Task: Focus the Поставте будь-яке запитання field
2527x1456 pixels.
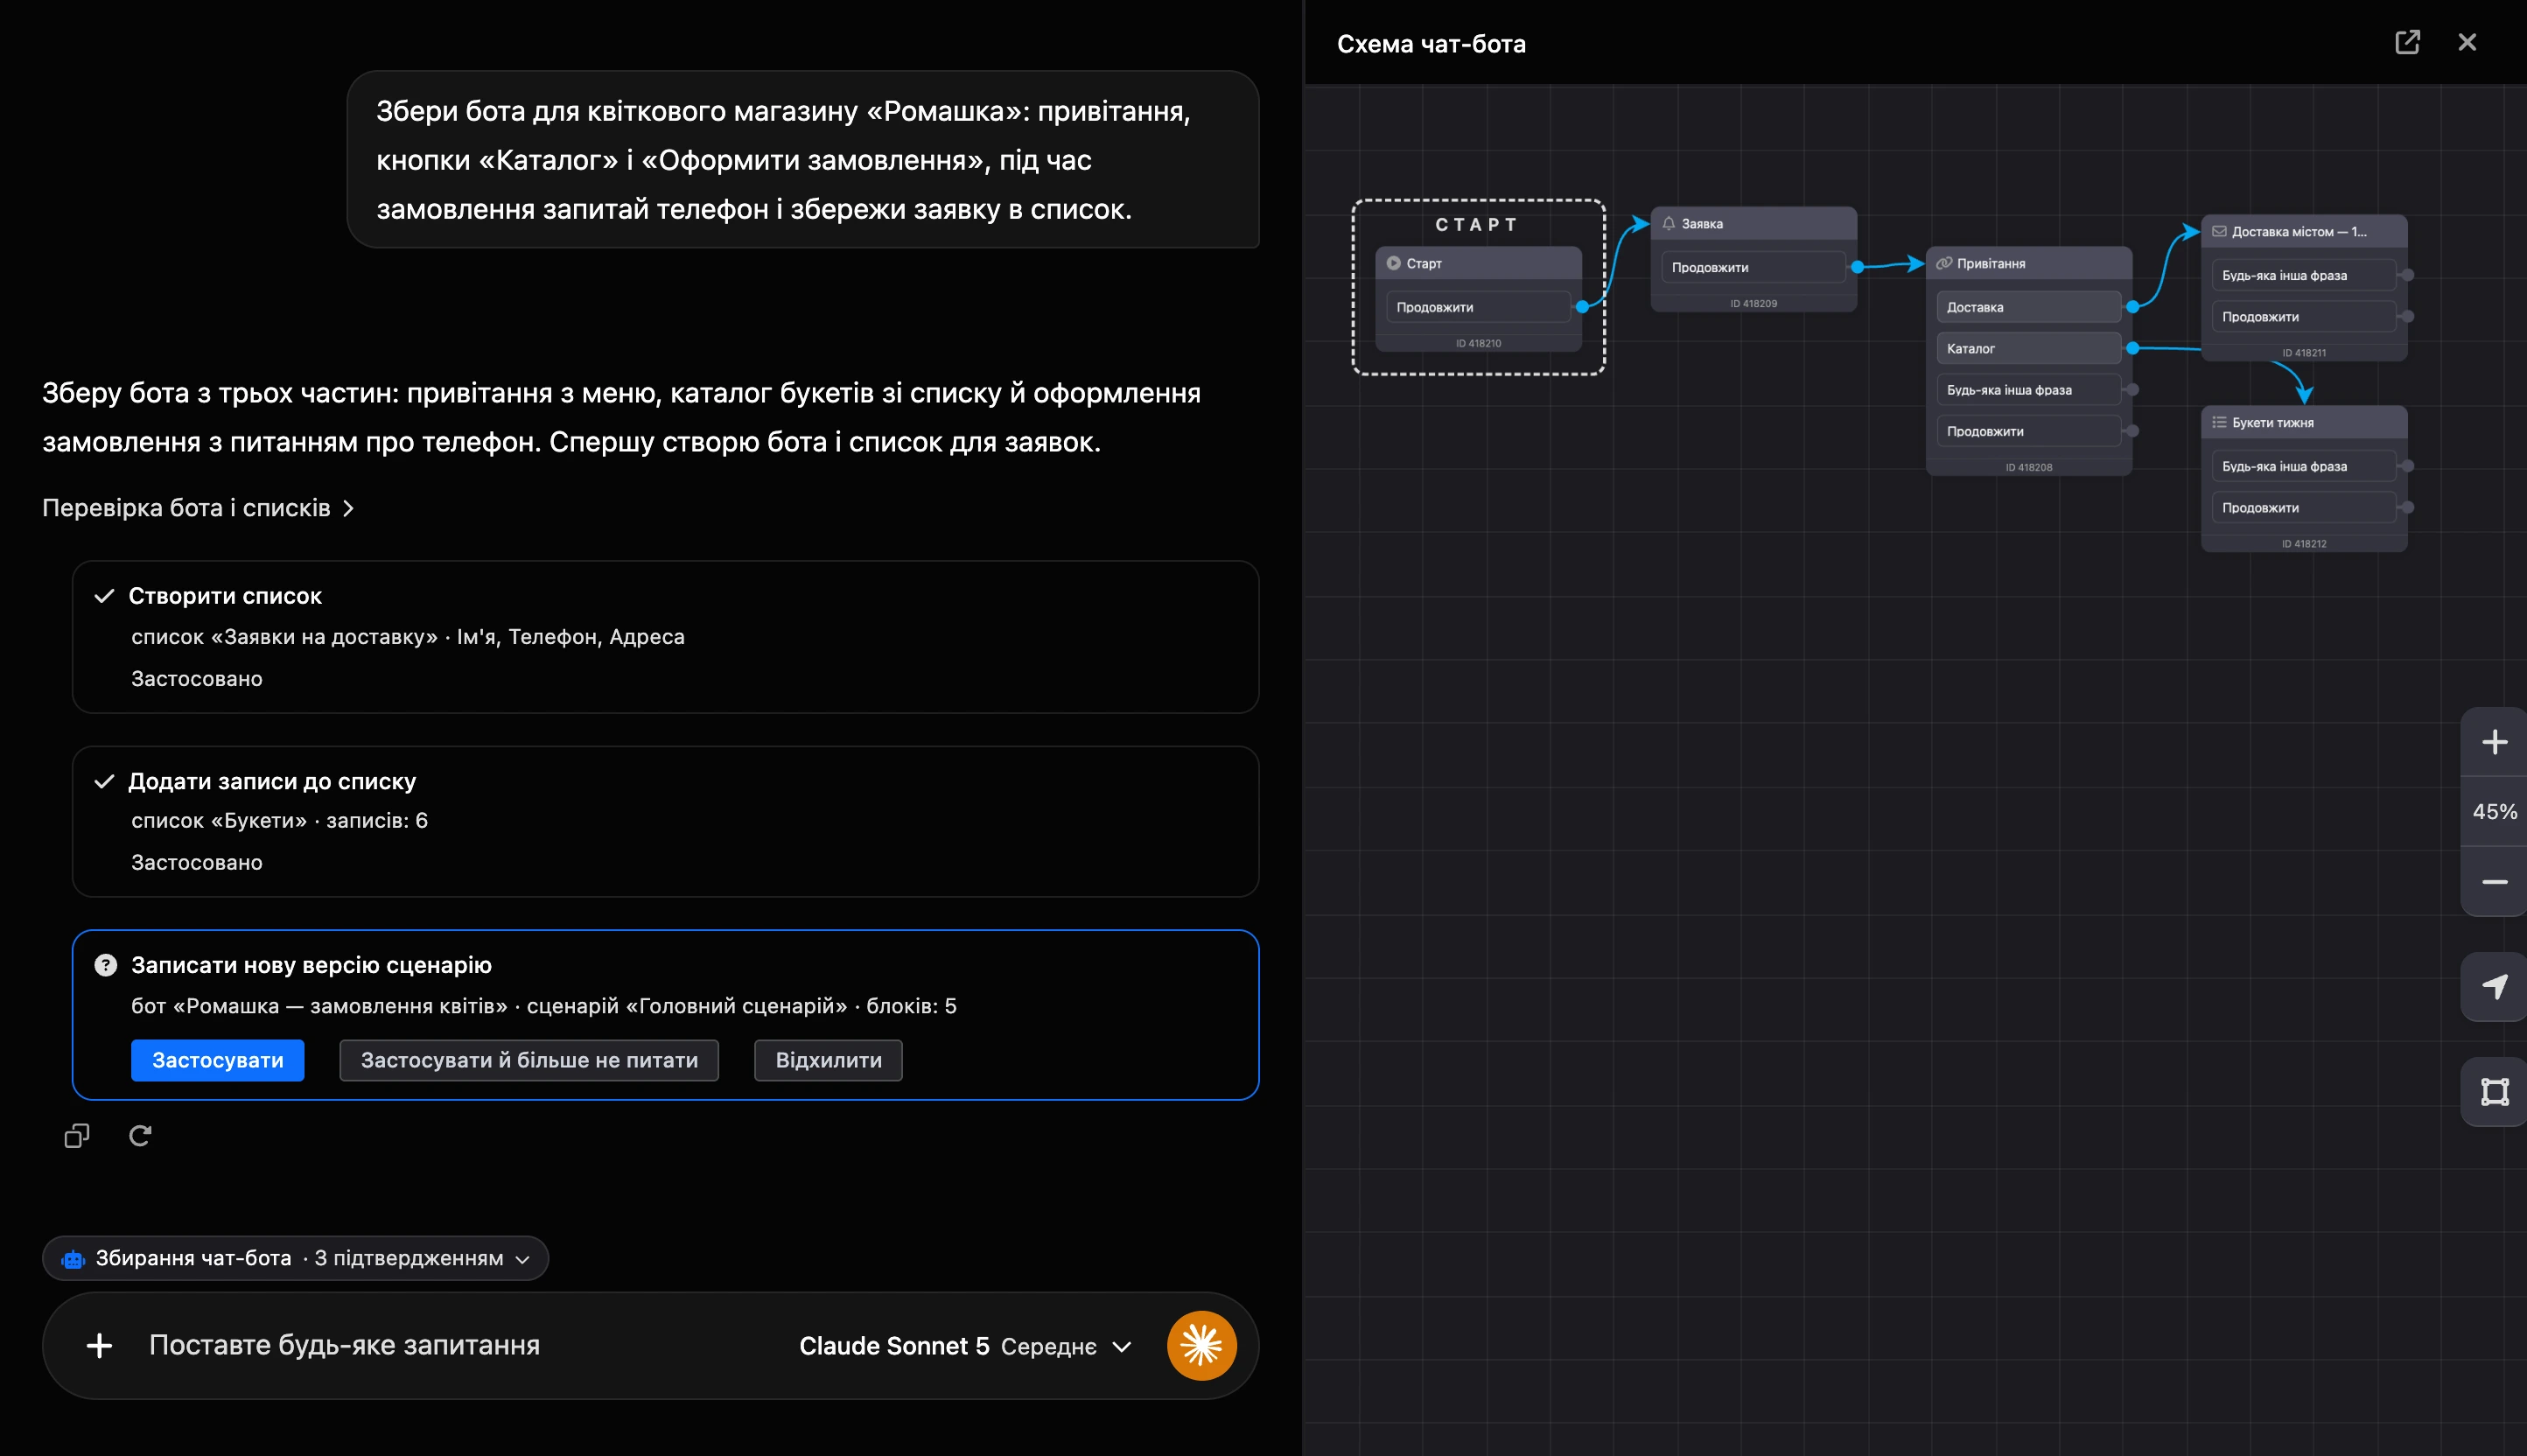Action: click(x=344, y=1346)
